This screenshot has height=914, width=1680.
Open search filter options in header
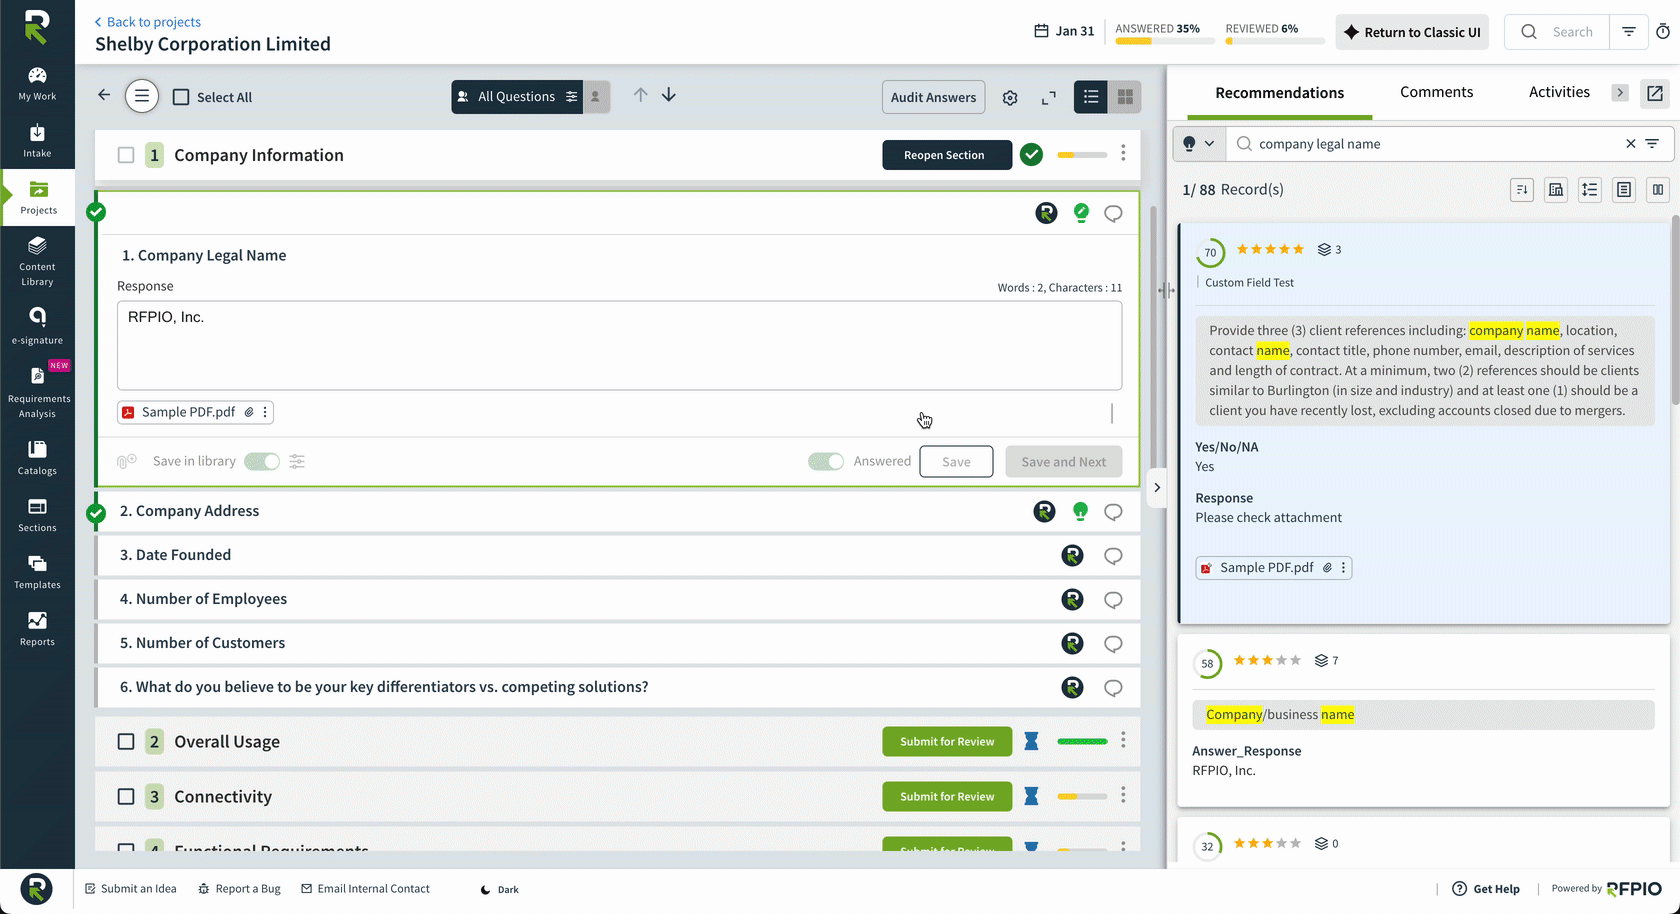pos(1629,32)
